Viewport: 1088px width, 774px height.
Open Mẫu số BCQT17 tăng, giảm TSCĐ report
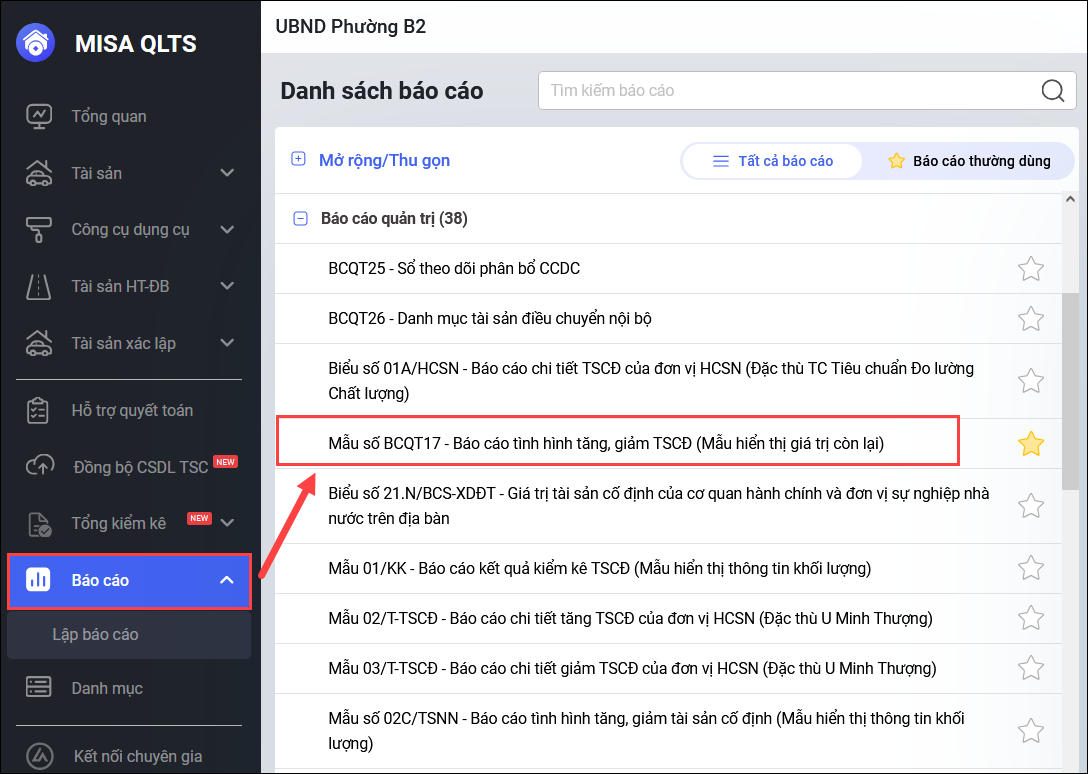606,444
